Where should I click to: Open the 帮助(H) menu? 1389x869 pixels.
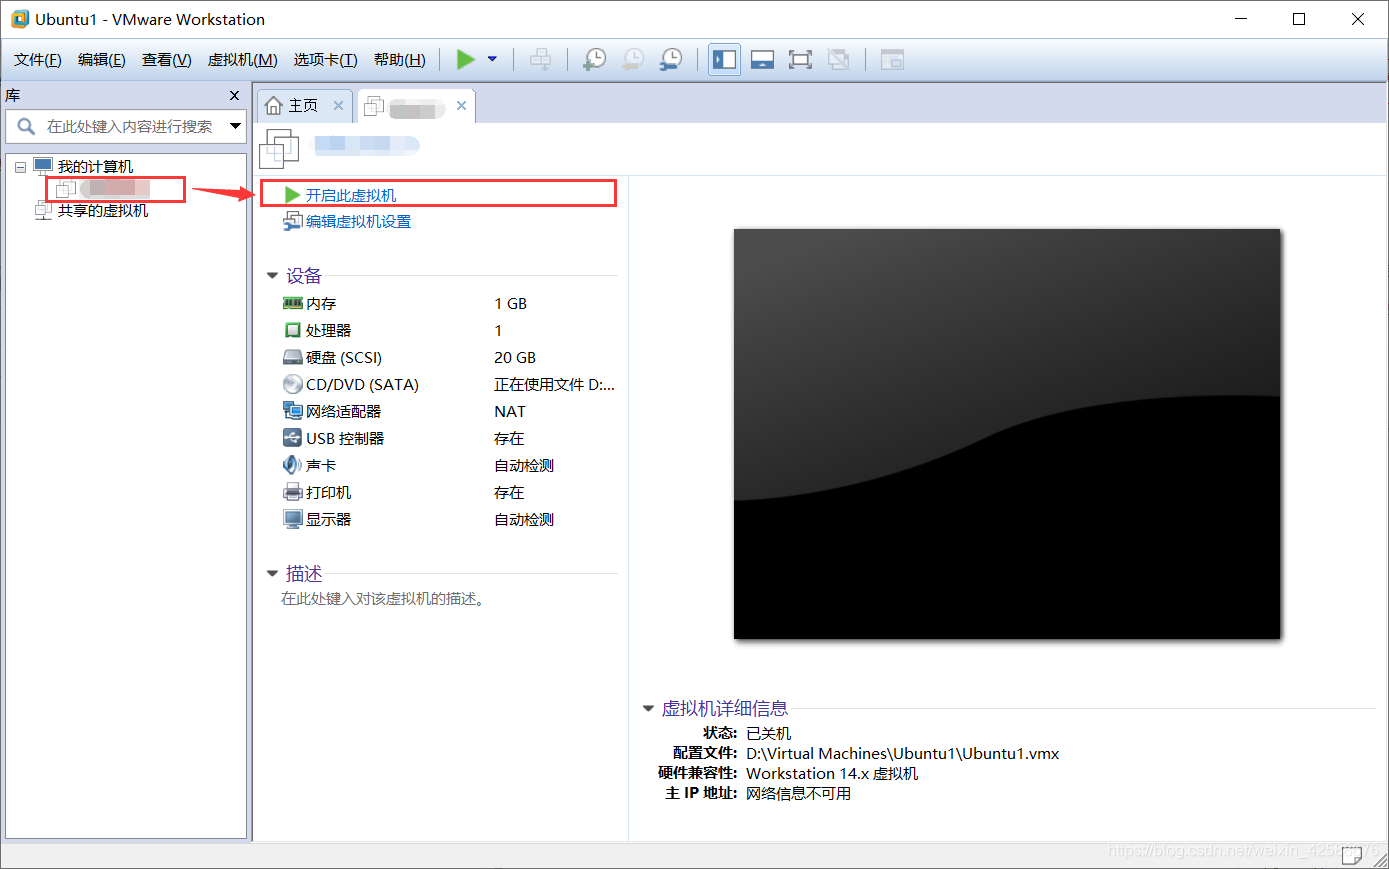pyautogui.click(x=399, y=60)
